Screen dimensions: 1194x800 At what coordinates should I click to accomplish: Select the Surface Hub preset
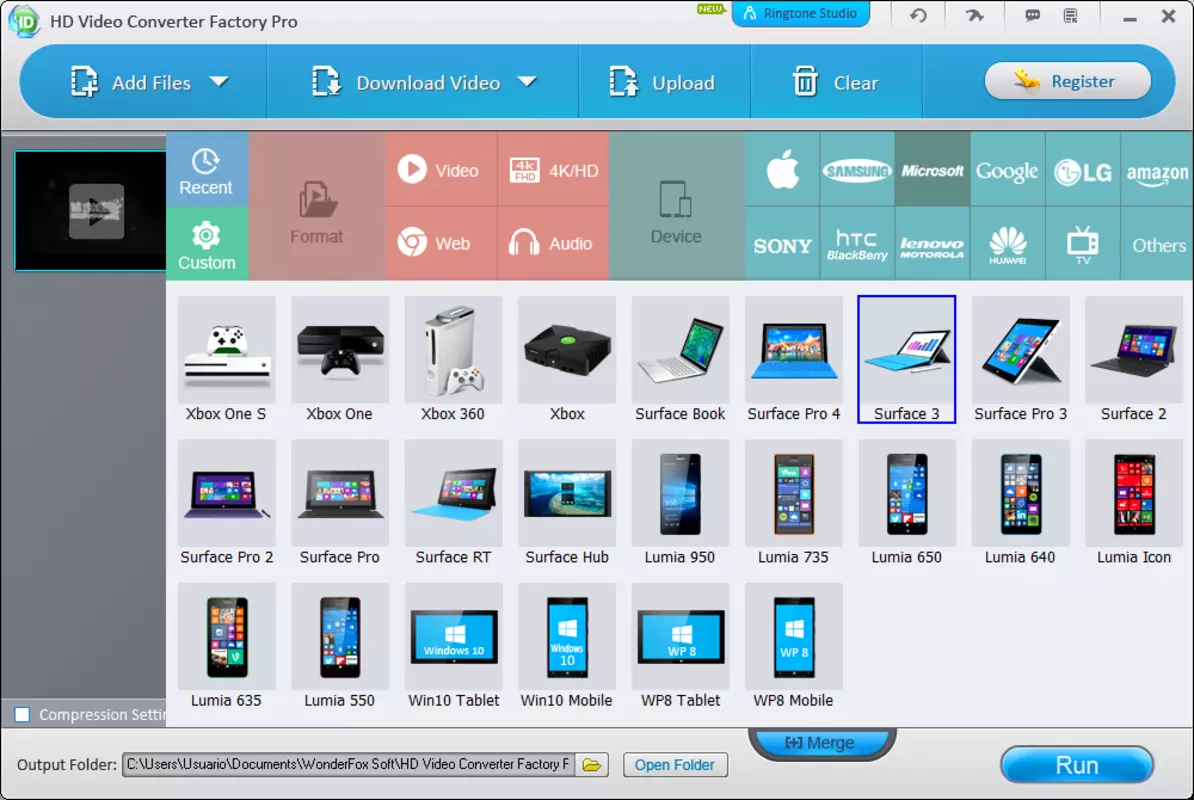567,502
